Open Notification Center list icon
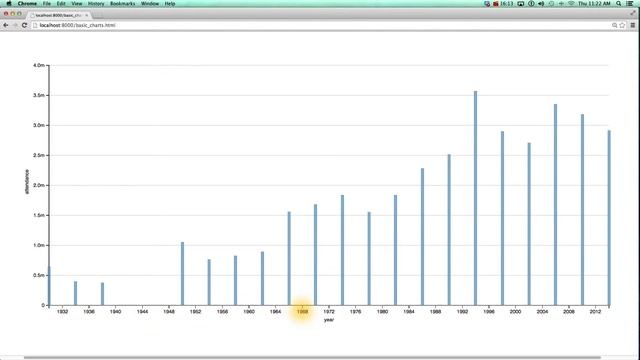The height and width of the screenshot is (360, 640). pos(630,3)
